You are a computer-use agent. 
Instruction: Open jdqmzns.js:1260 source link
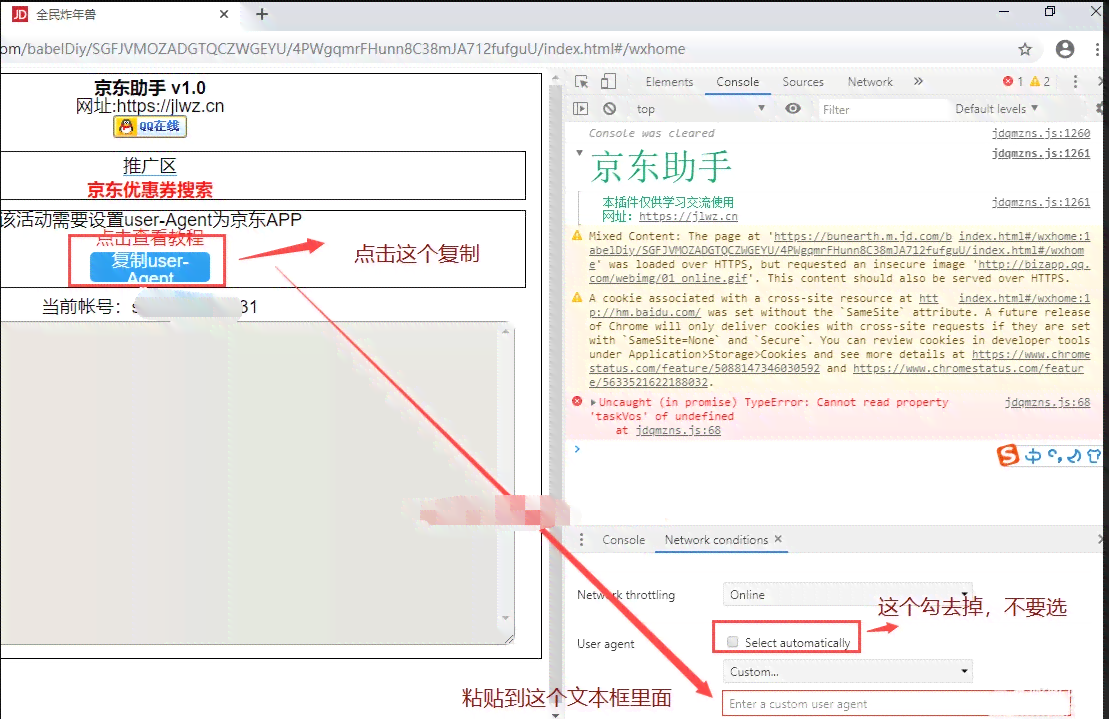tap(1040, 133)
